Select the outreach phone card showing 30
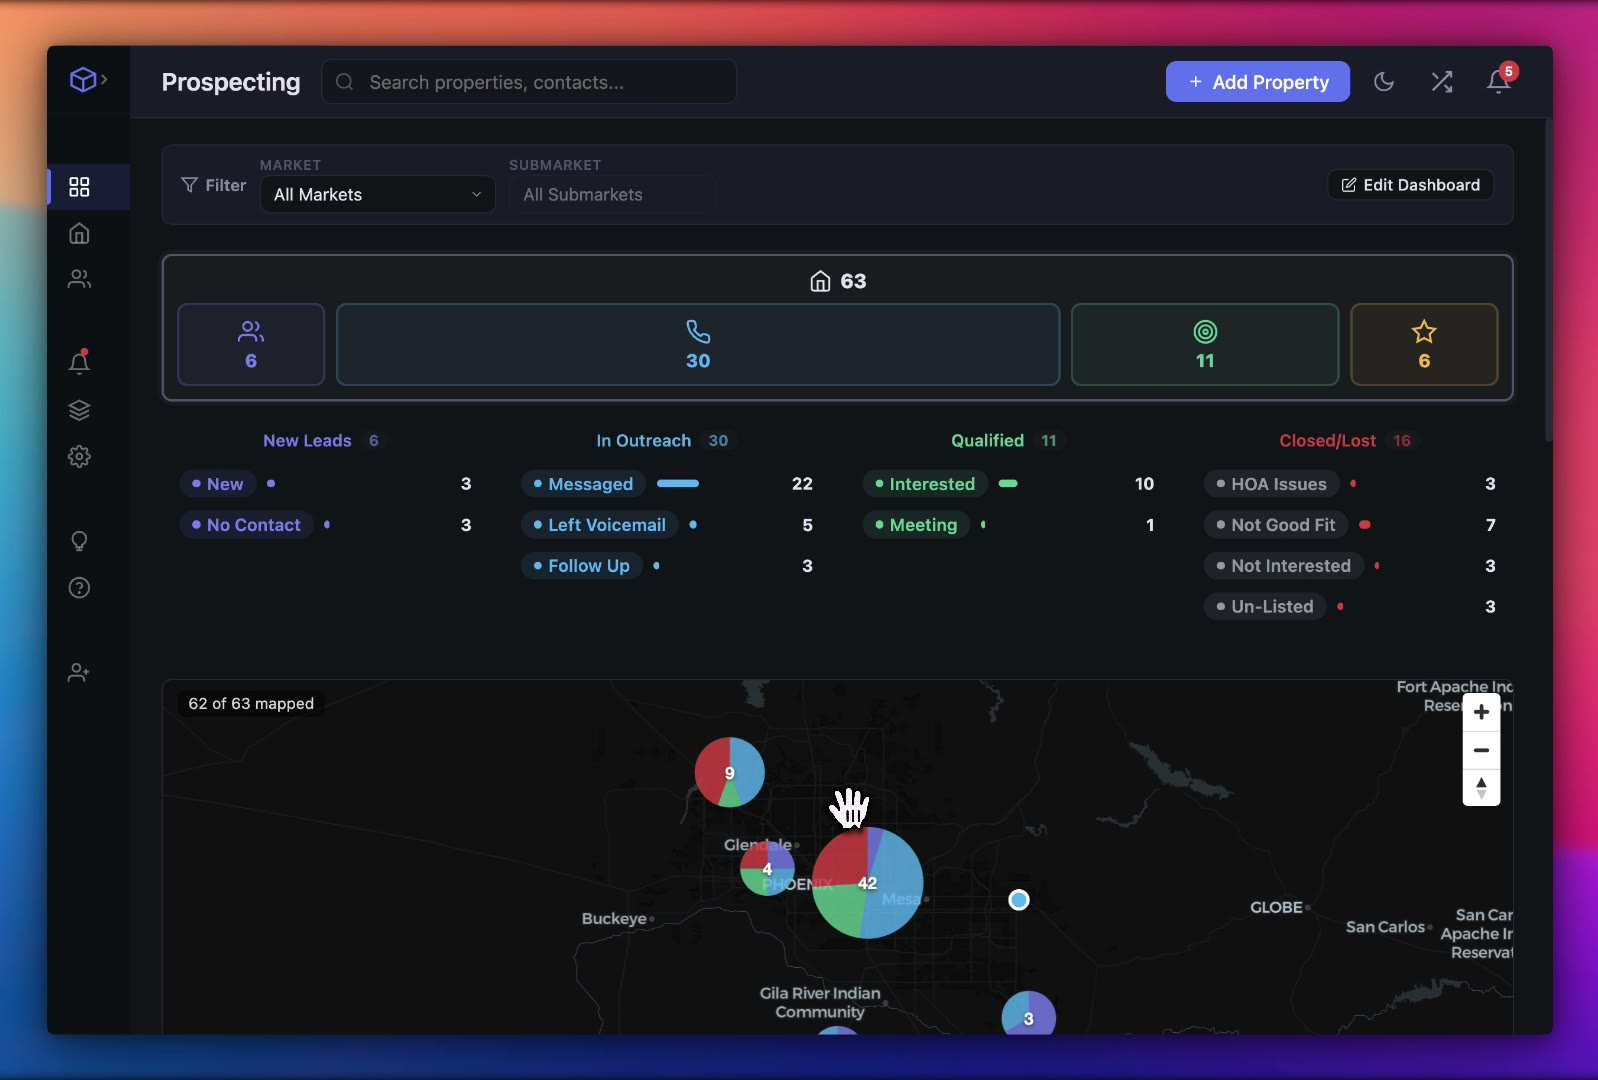 698,344
